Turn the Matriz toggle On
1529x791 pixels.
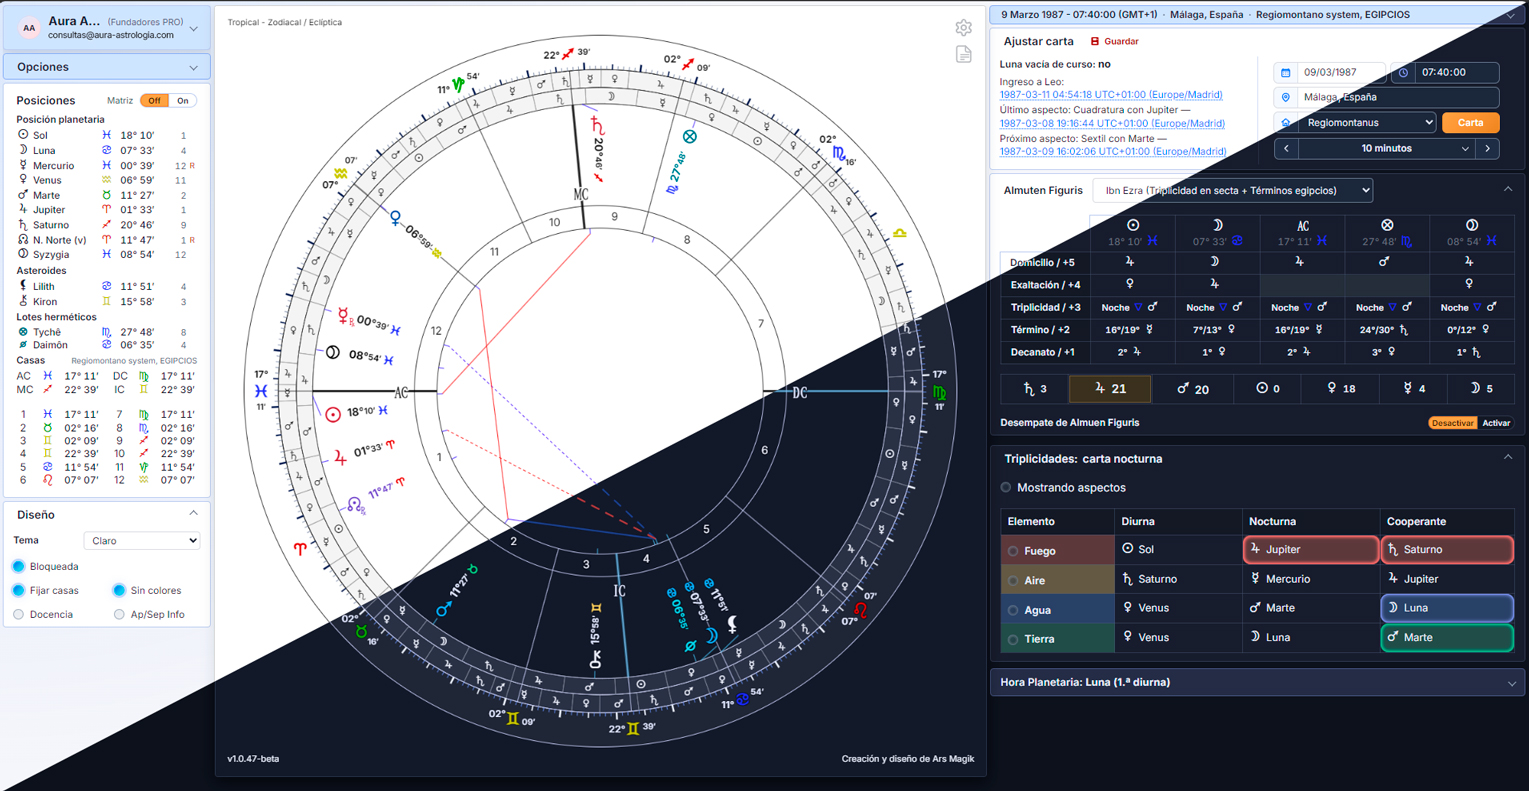[182, 101]
